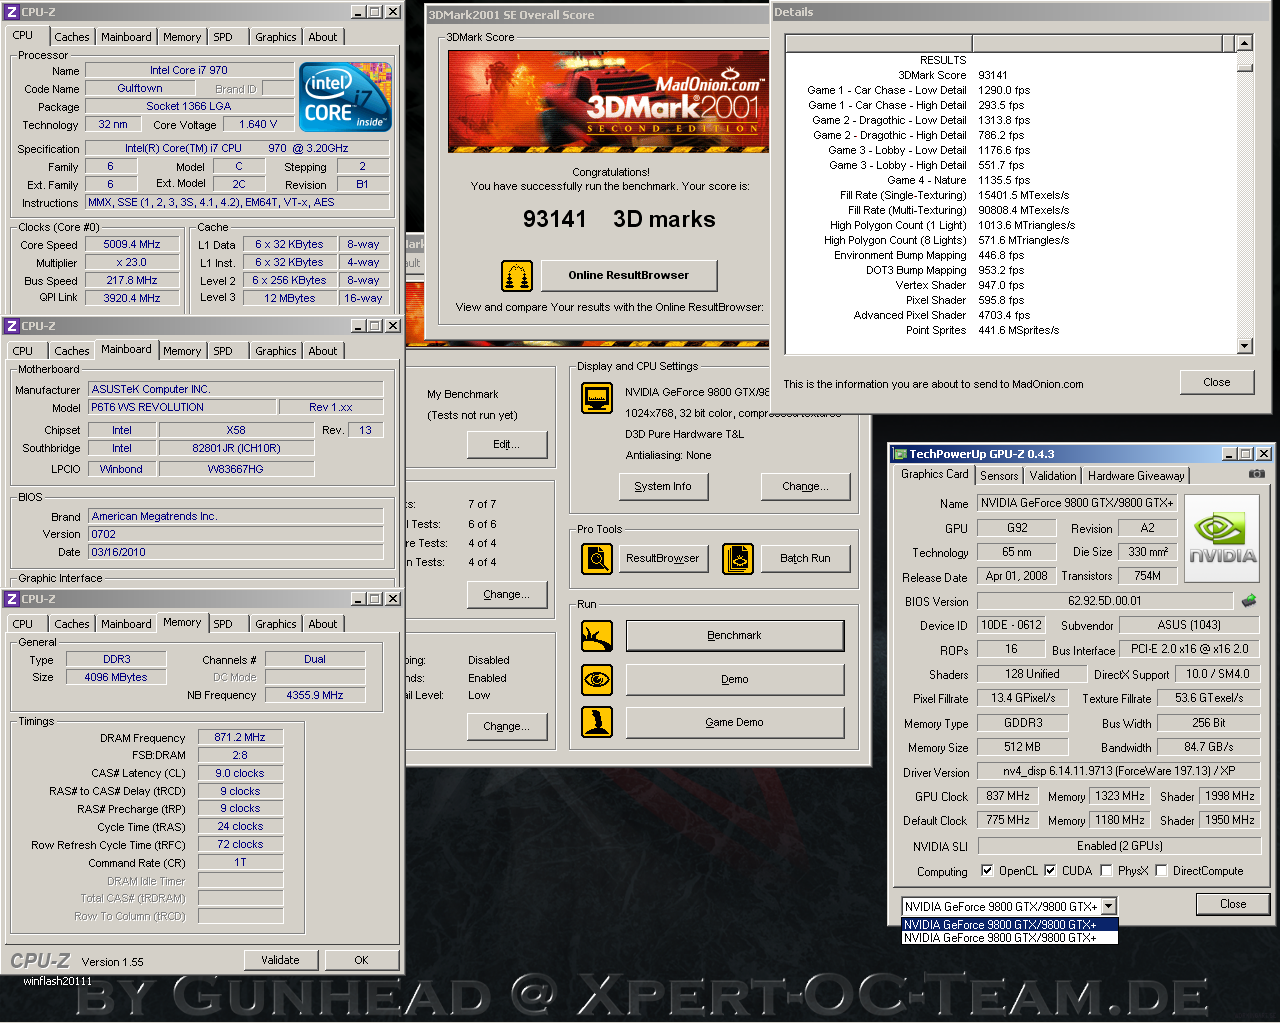This screenshot has width=1280, height=1024.
Task: Open About tab in CPU-Z Mainboard window
Action: click(x=323, y=351)
